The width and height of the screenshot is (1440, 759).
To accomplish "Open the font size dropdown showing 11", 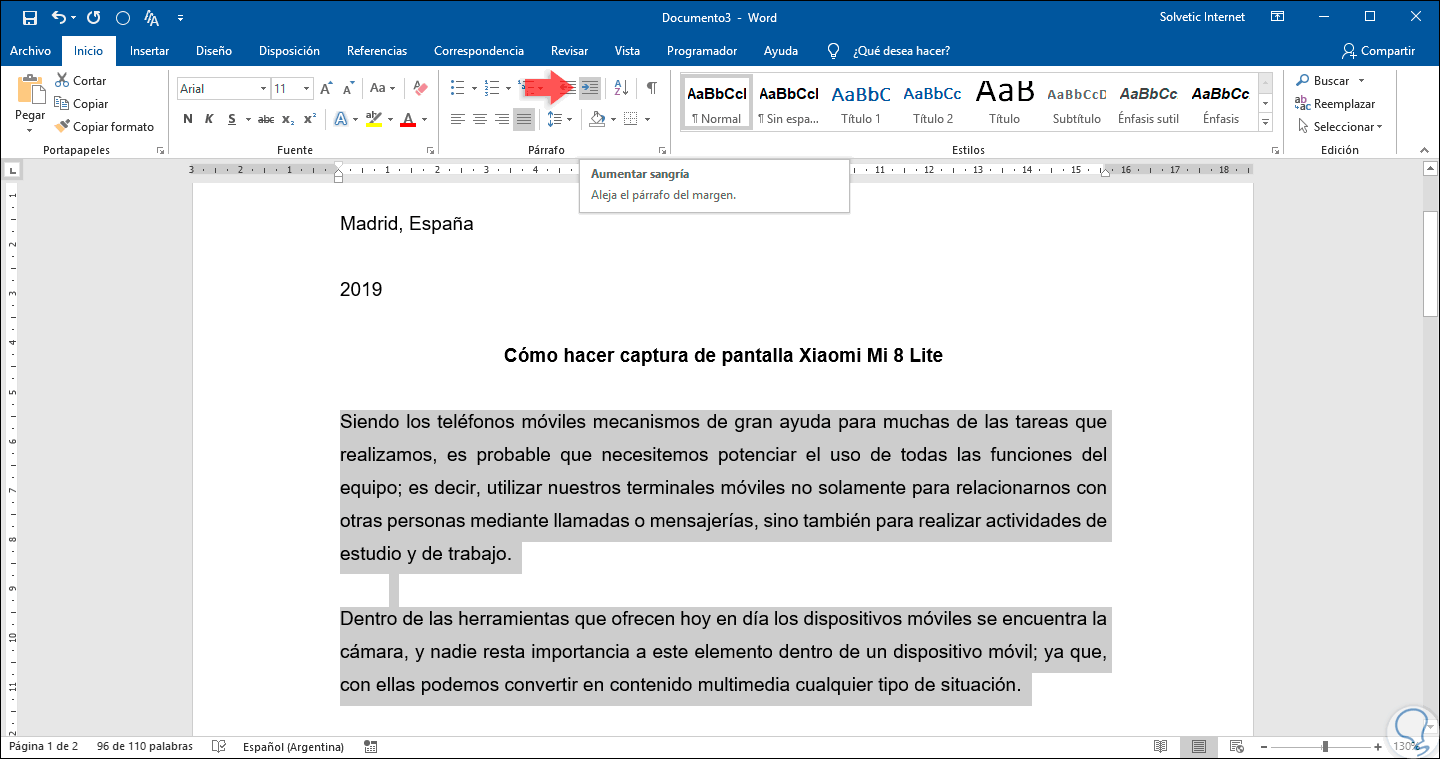I will (x=306, y=89).
